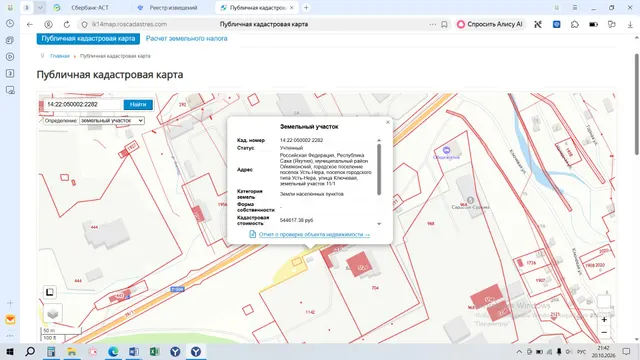Screen dimensions: 640x360
Task: Open sidebar video play icon
Action: pos(10,57)
